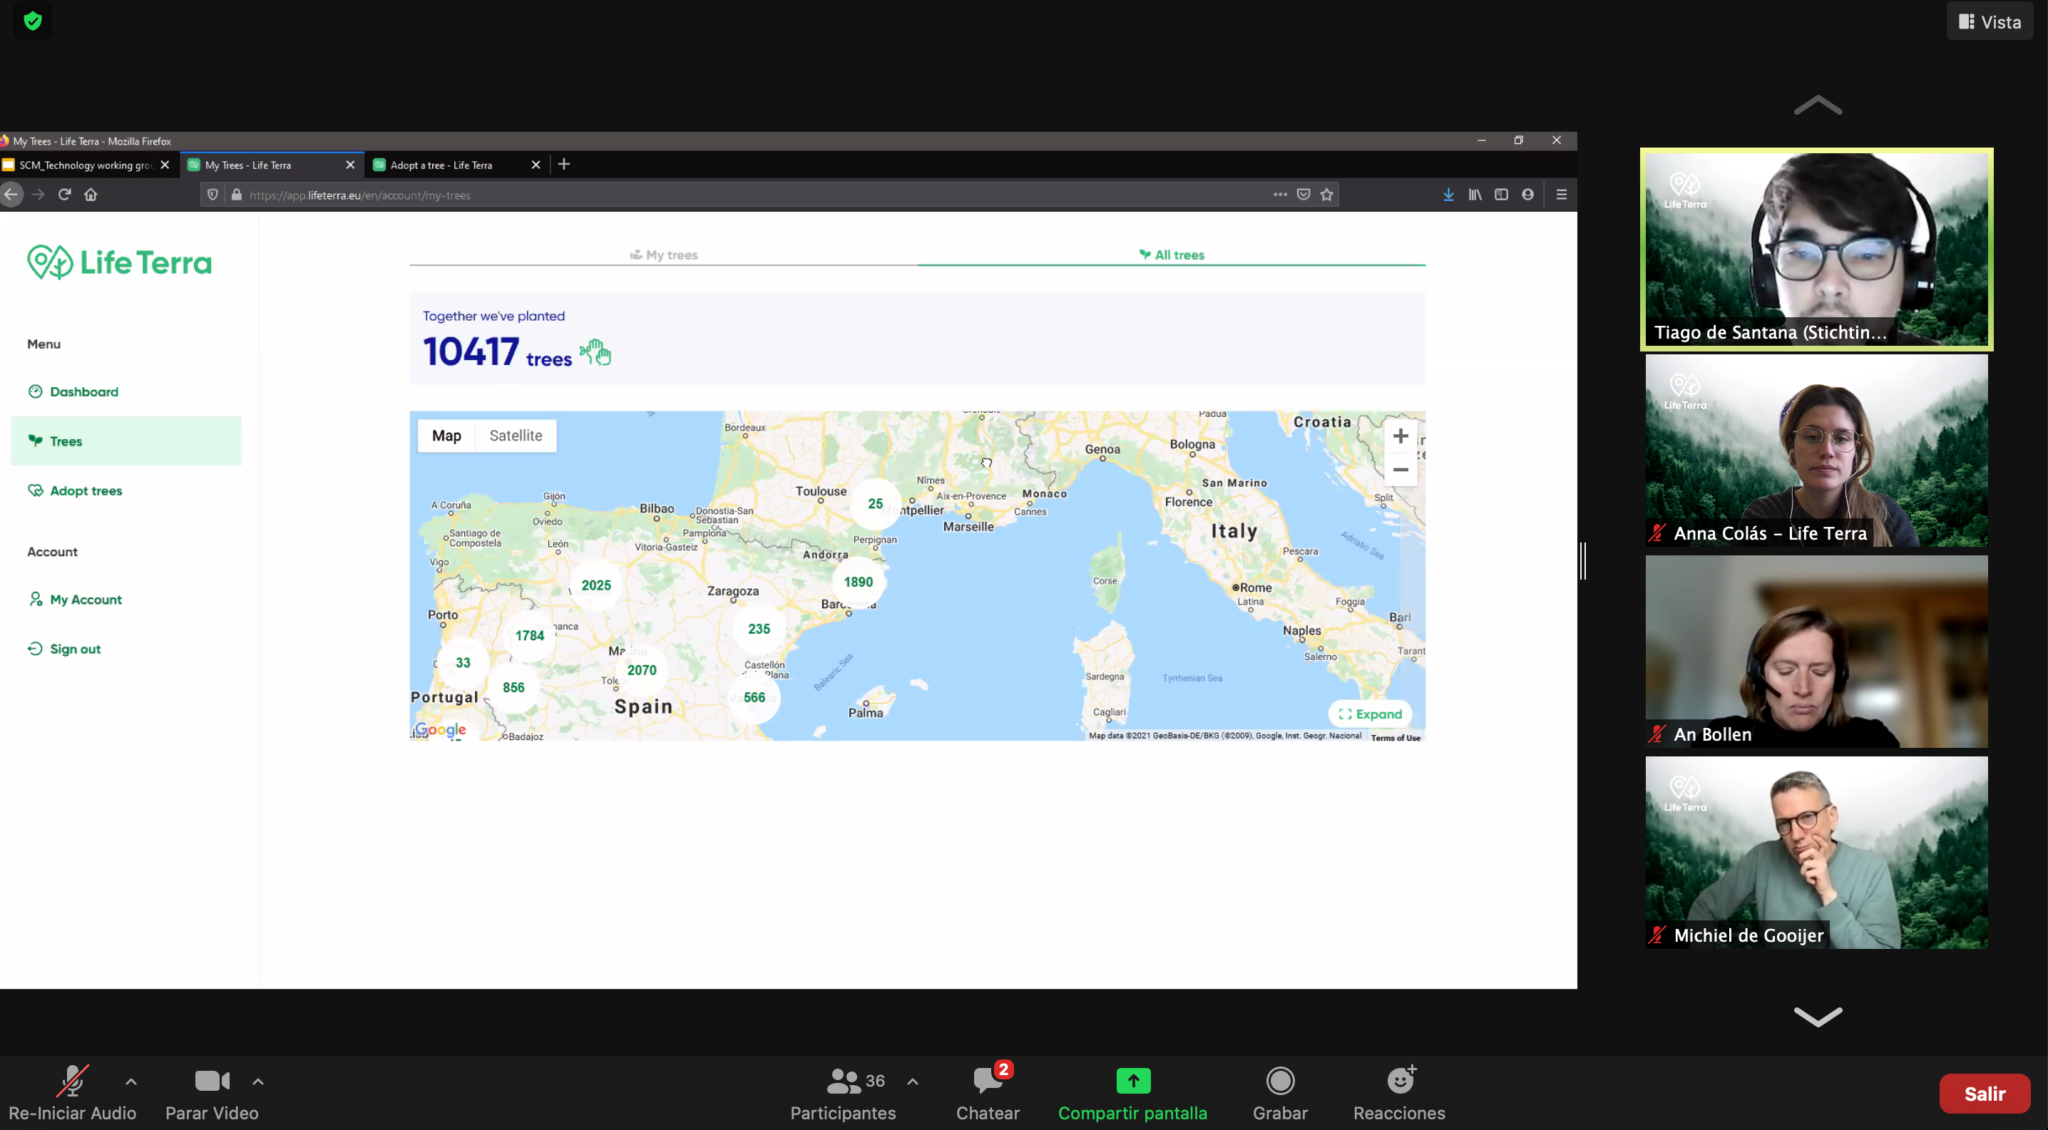Click the 2025 tree cluster marker
This screenshot has height=1130, width=2048.
click(x=596, y=586)
